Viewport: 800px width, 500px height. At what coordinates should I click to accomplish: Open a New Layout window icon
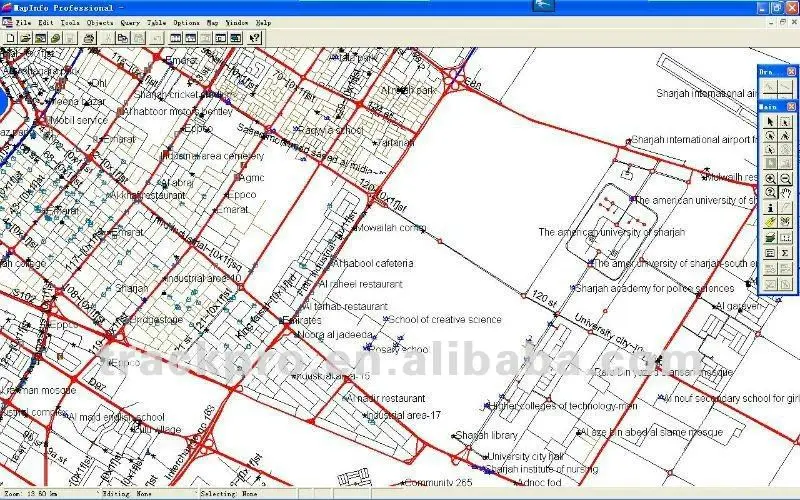(x=220, y=38)
